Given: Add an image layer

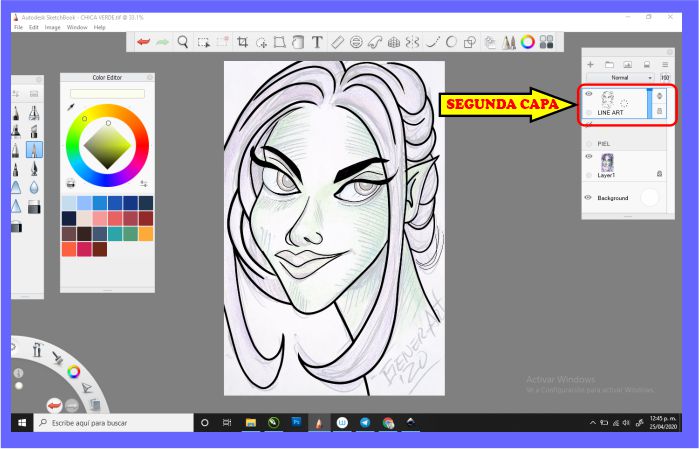Looking at the screenshot, I should coord(627,65).
